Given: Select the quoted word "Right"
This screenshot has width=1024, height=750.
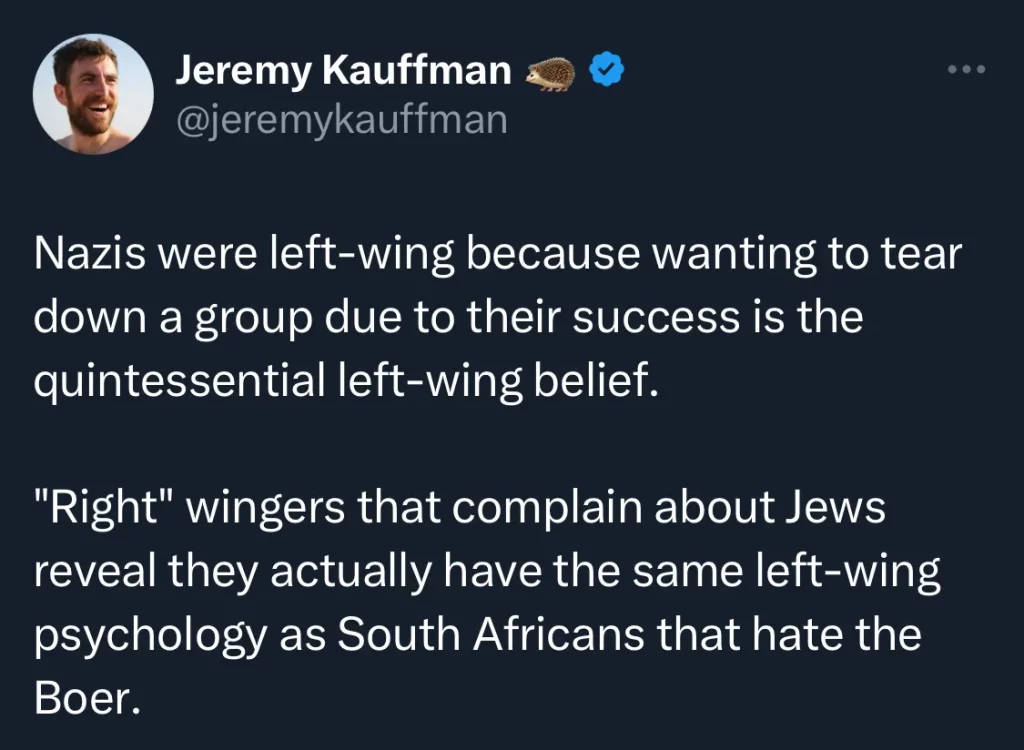Looking at the screenshot, I should 104,508.
